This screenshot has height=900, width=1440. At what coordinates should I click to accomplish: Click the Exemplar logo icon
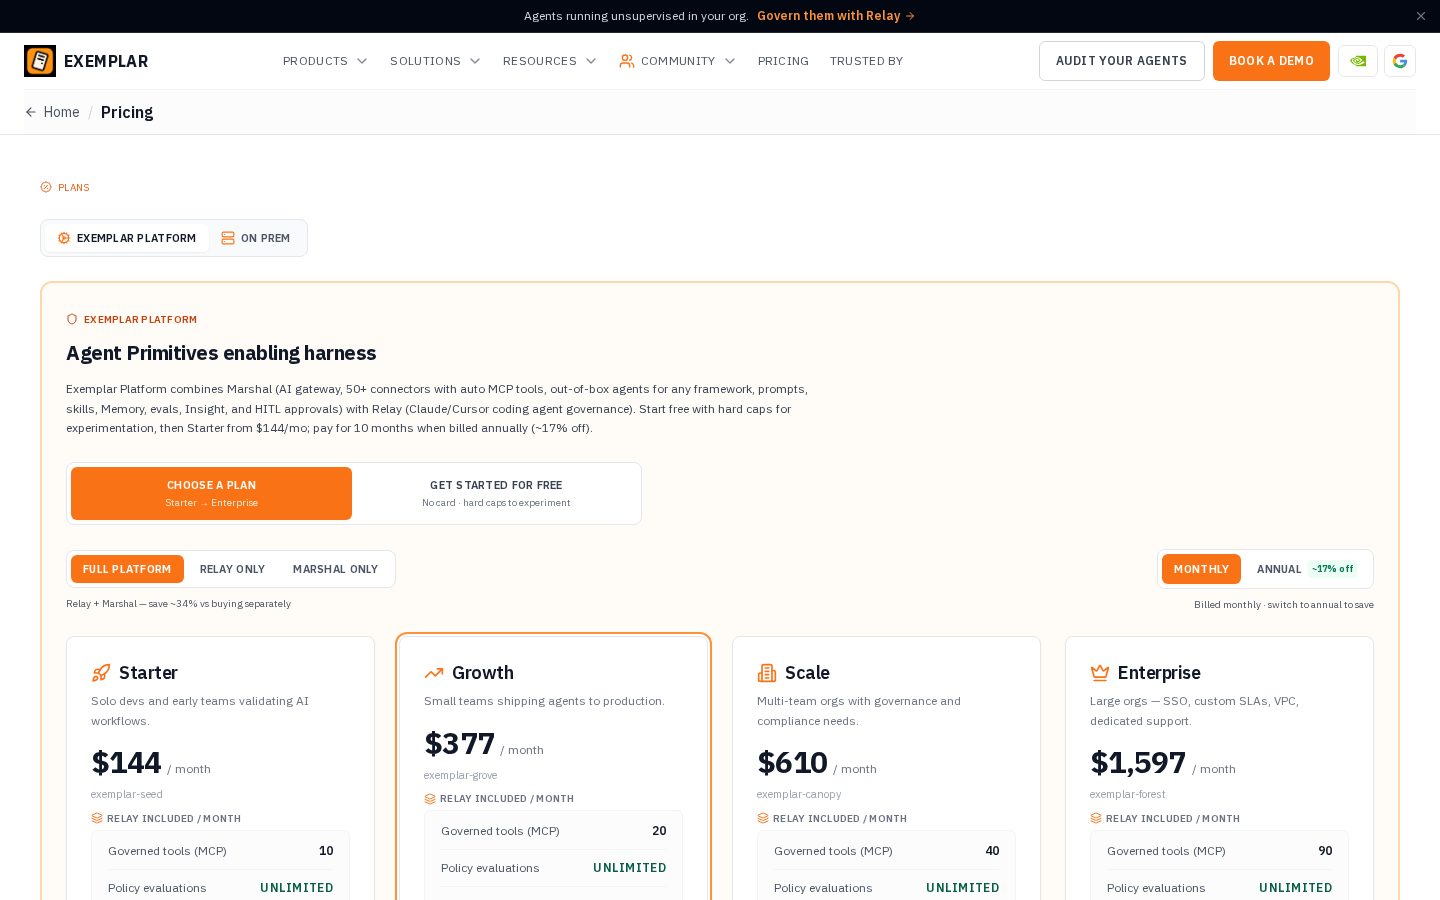pos(40,61)
